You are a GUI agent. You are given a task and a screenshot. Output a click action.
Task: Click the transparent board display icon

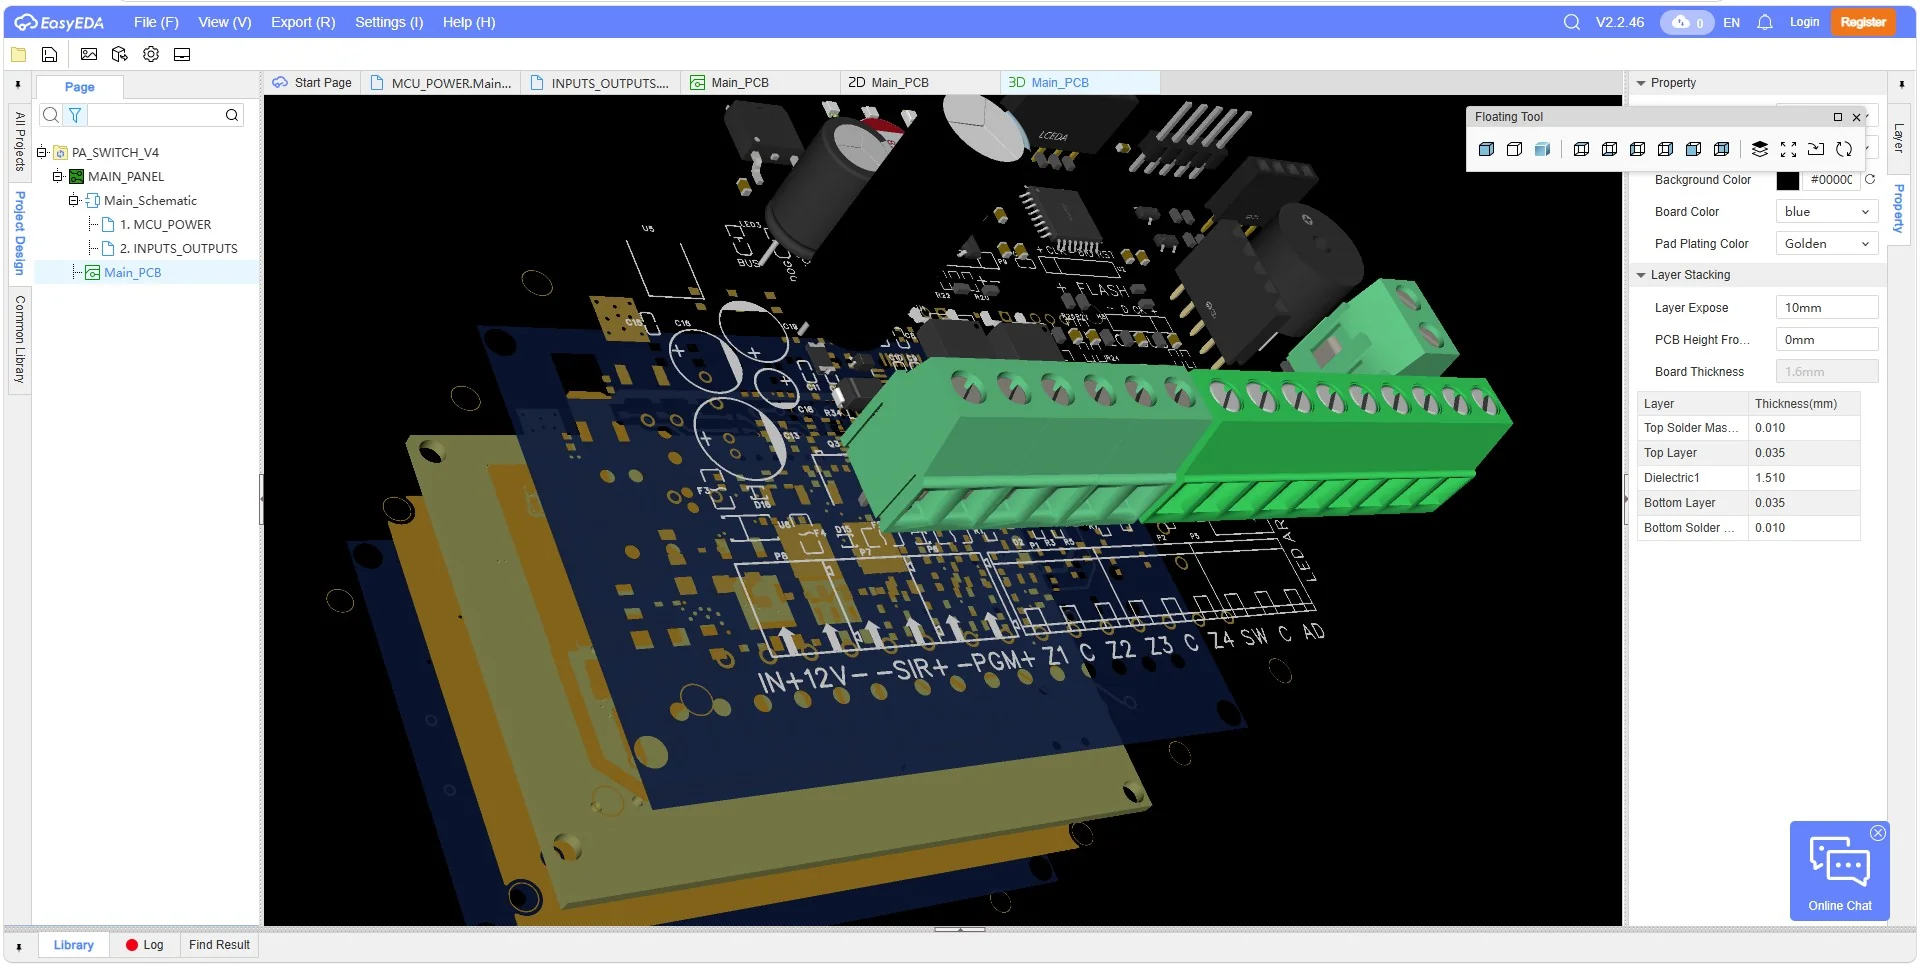coord(1543,149)
